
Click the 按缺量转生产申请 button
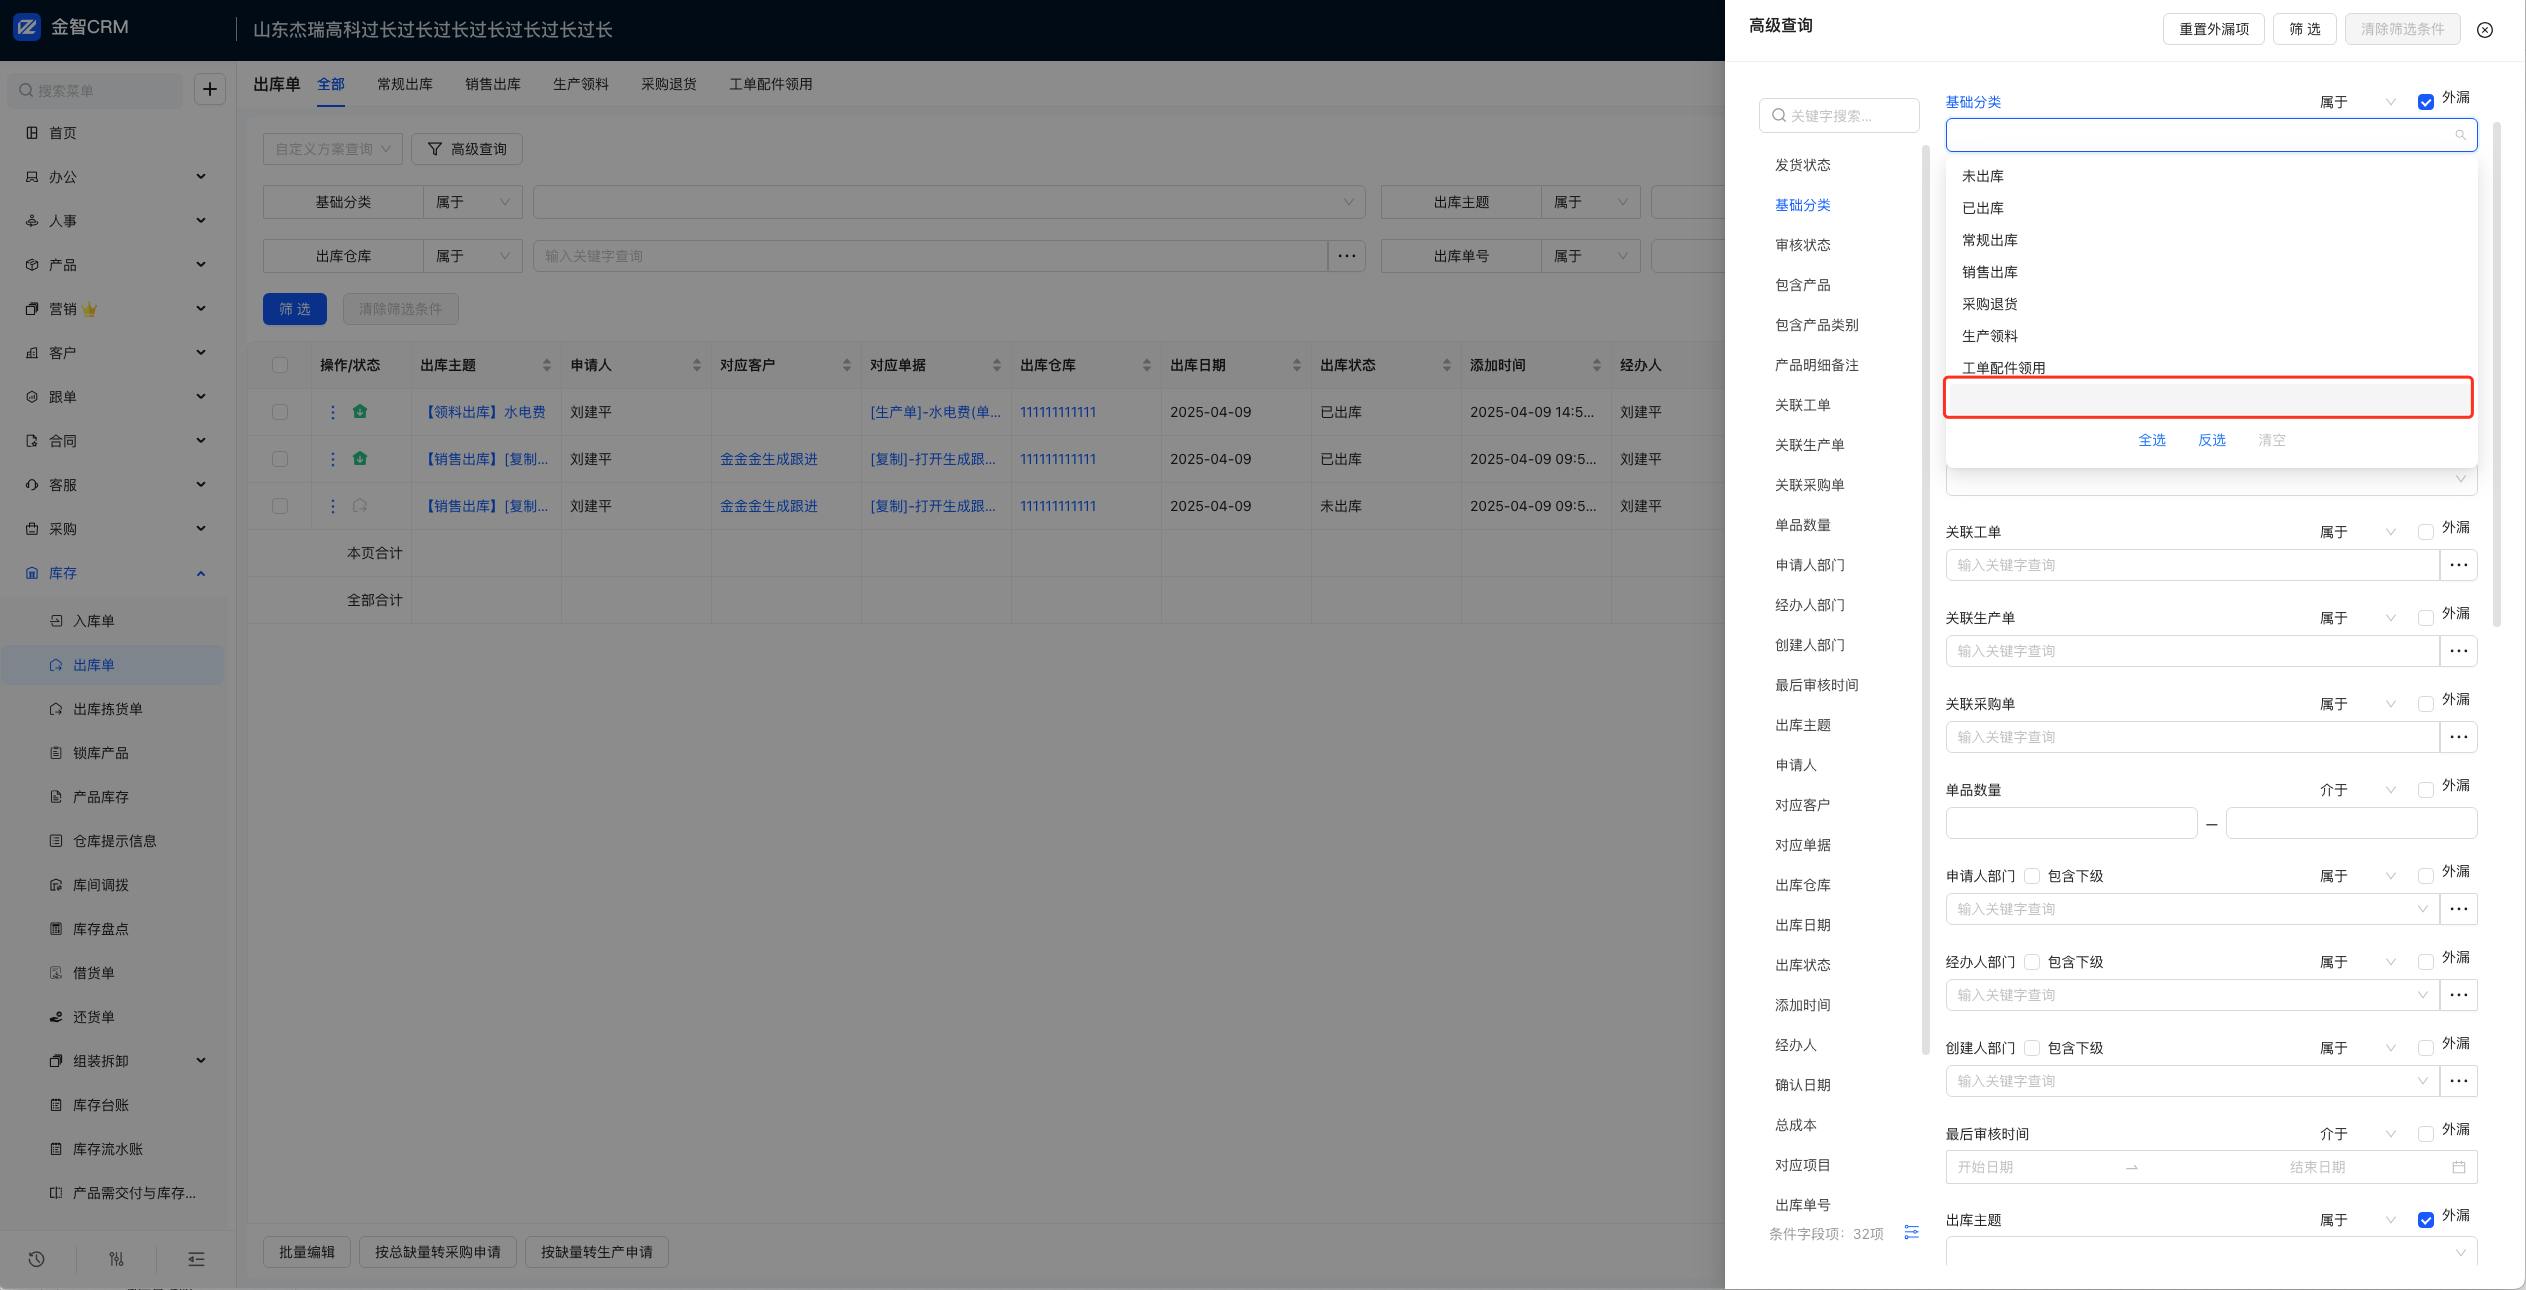(597, 1252)
